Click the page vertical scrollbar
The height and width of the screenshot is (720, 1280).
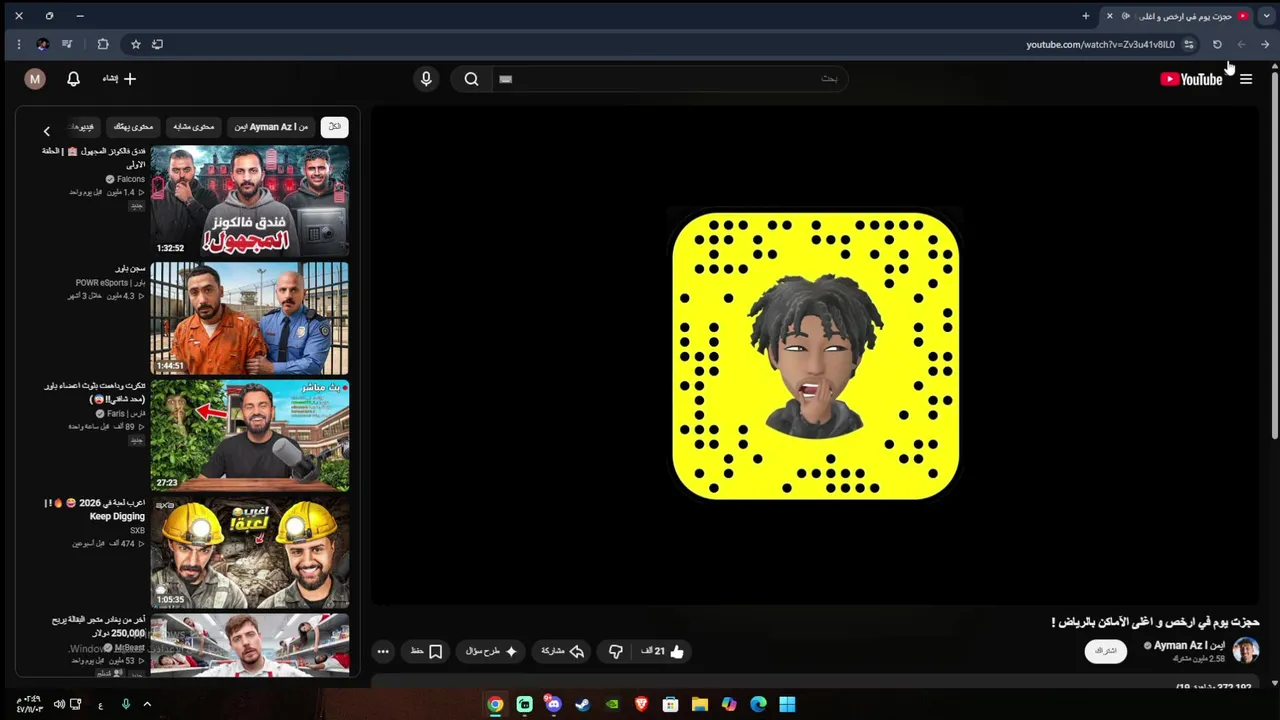pyautogui.click(x=1274, y=255)
